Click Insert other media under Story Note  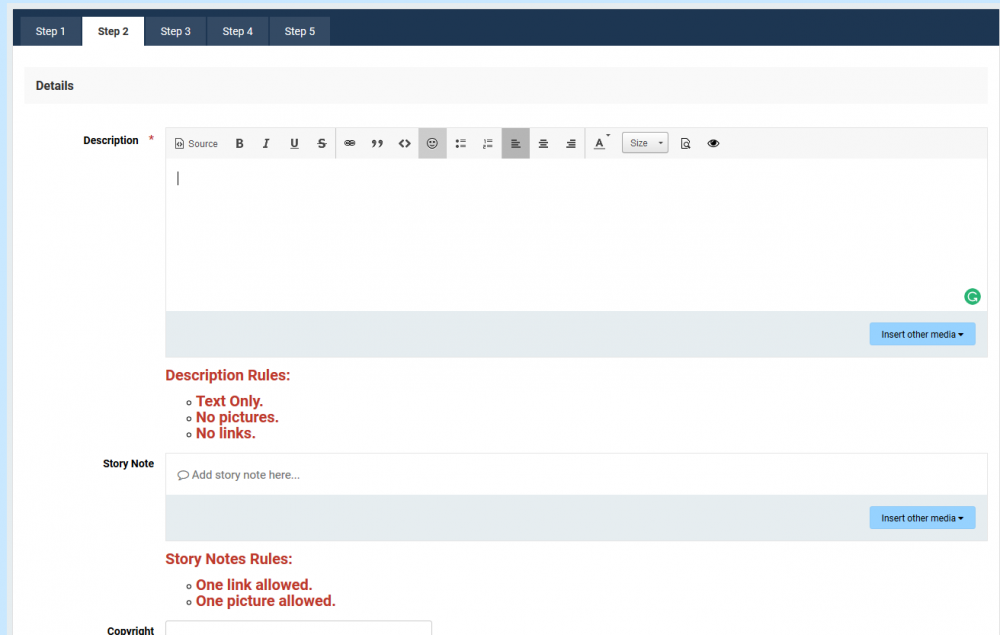(921, 517)
